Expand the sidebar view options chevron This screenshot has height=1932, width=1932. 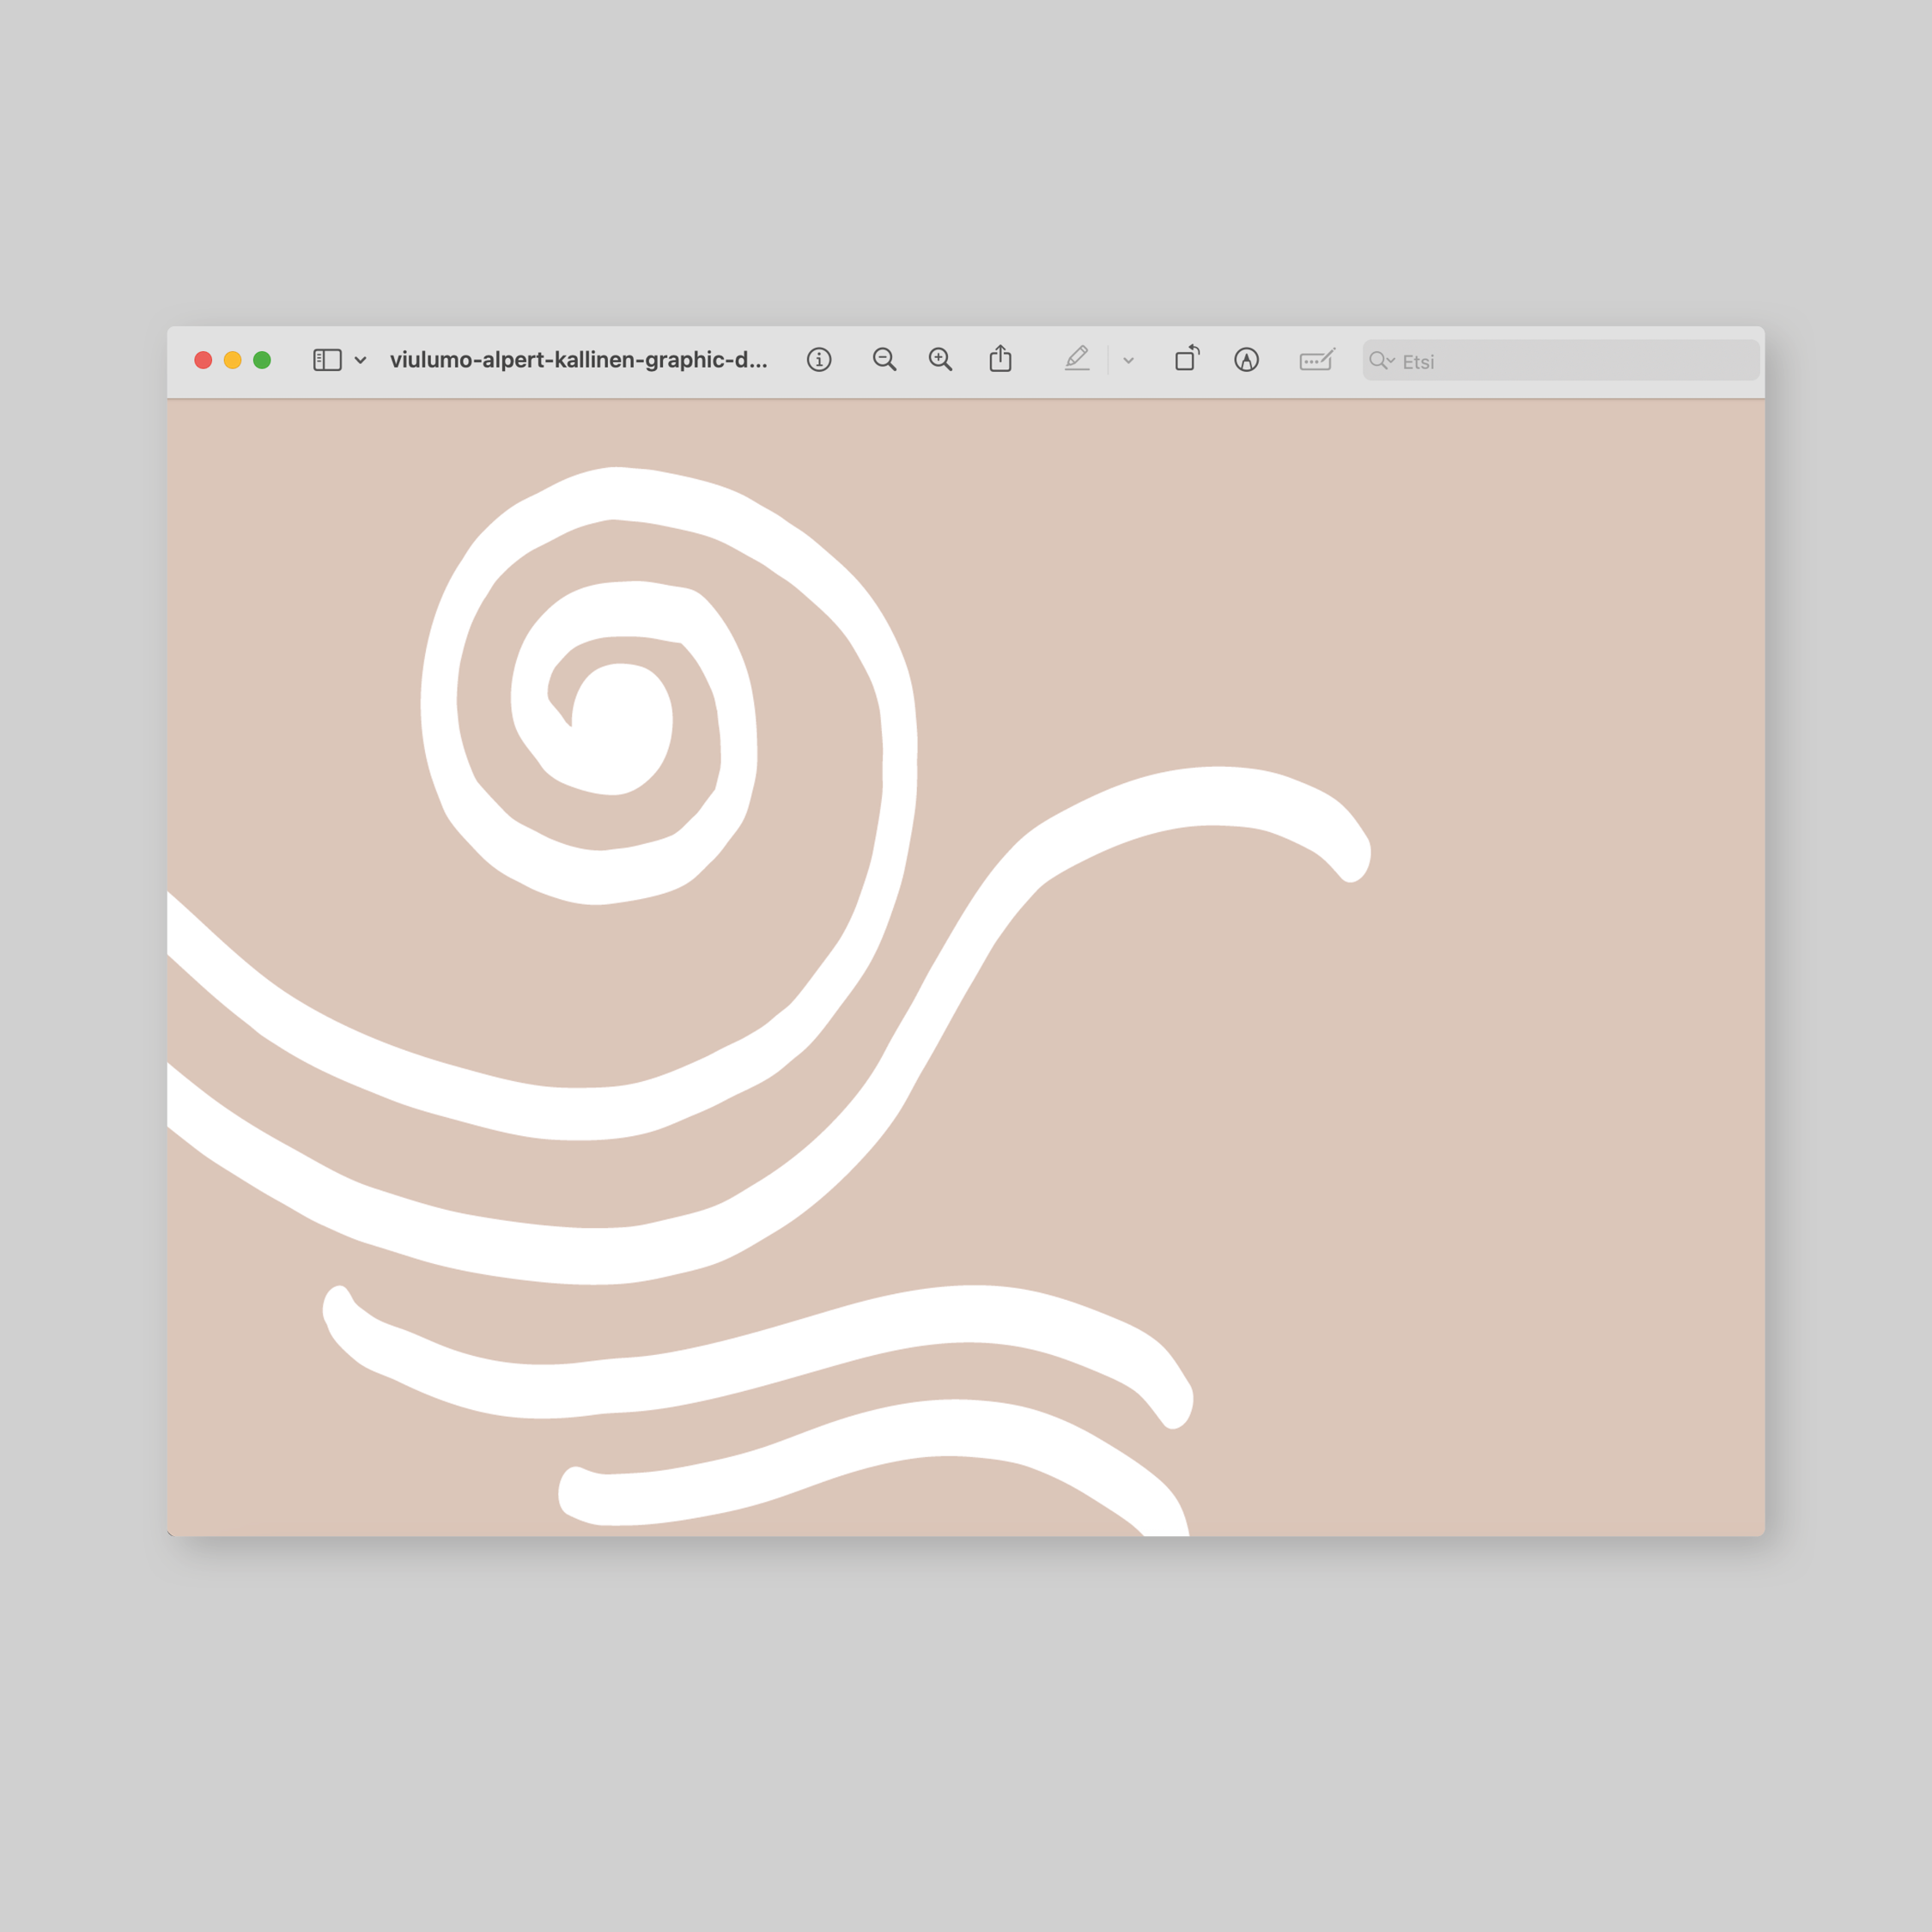click(361, 360)
